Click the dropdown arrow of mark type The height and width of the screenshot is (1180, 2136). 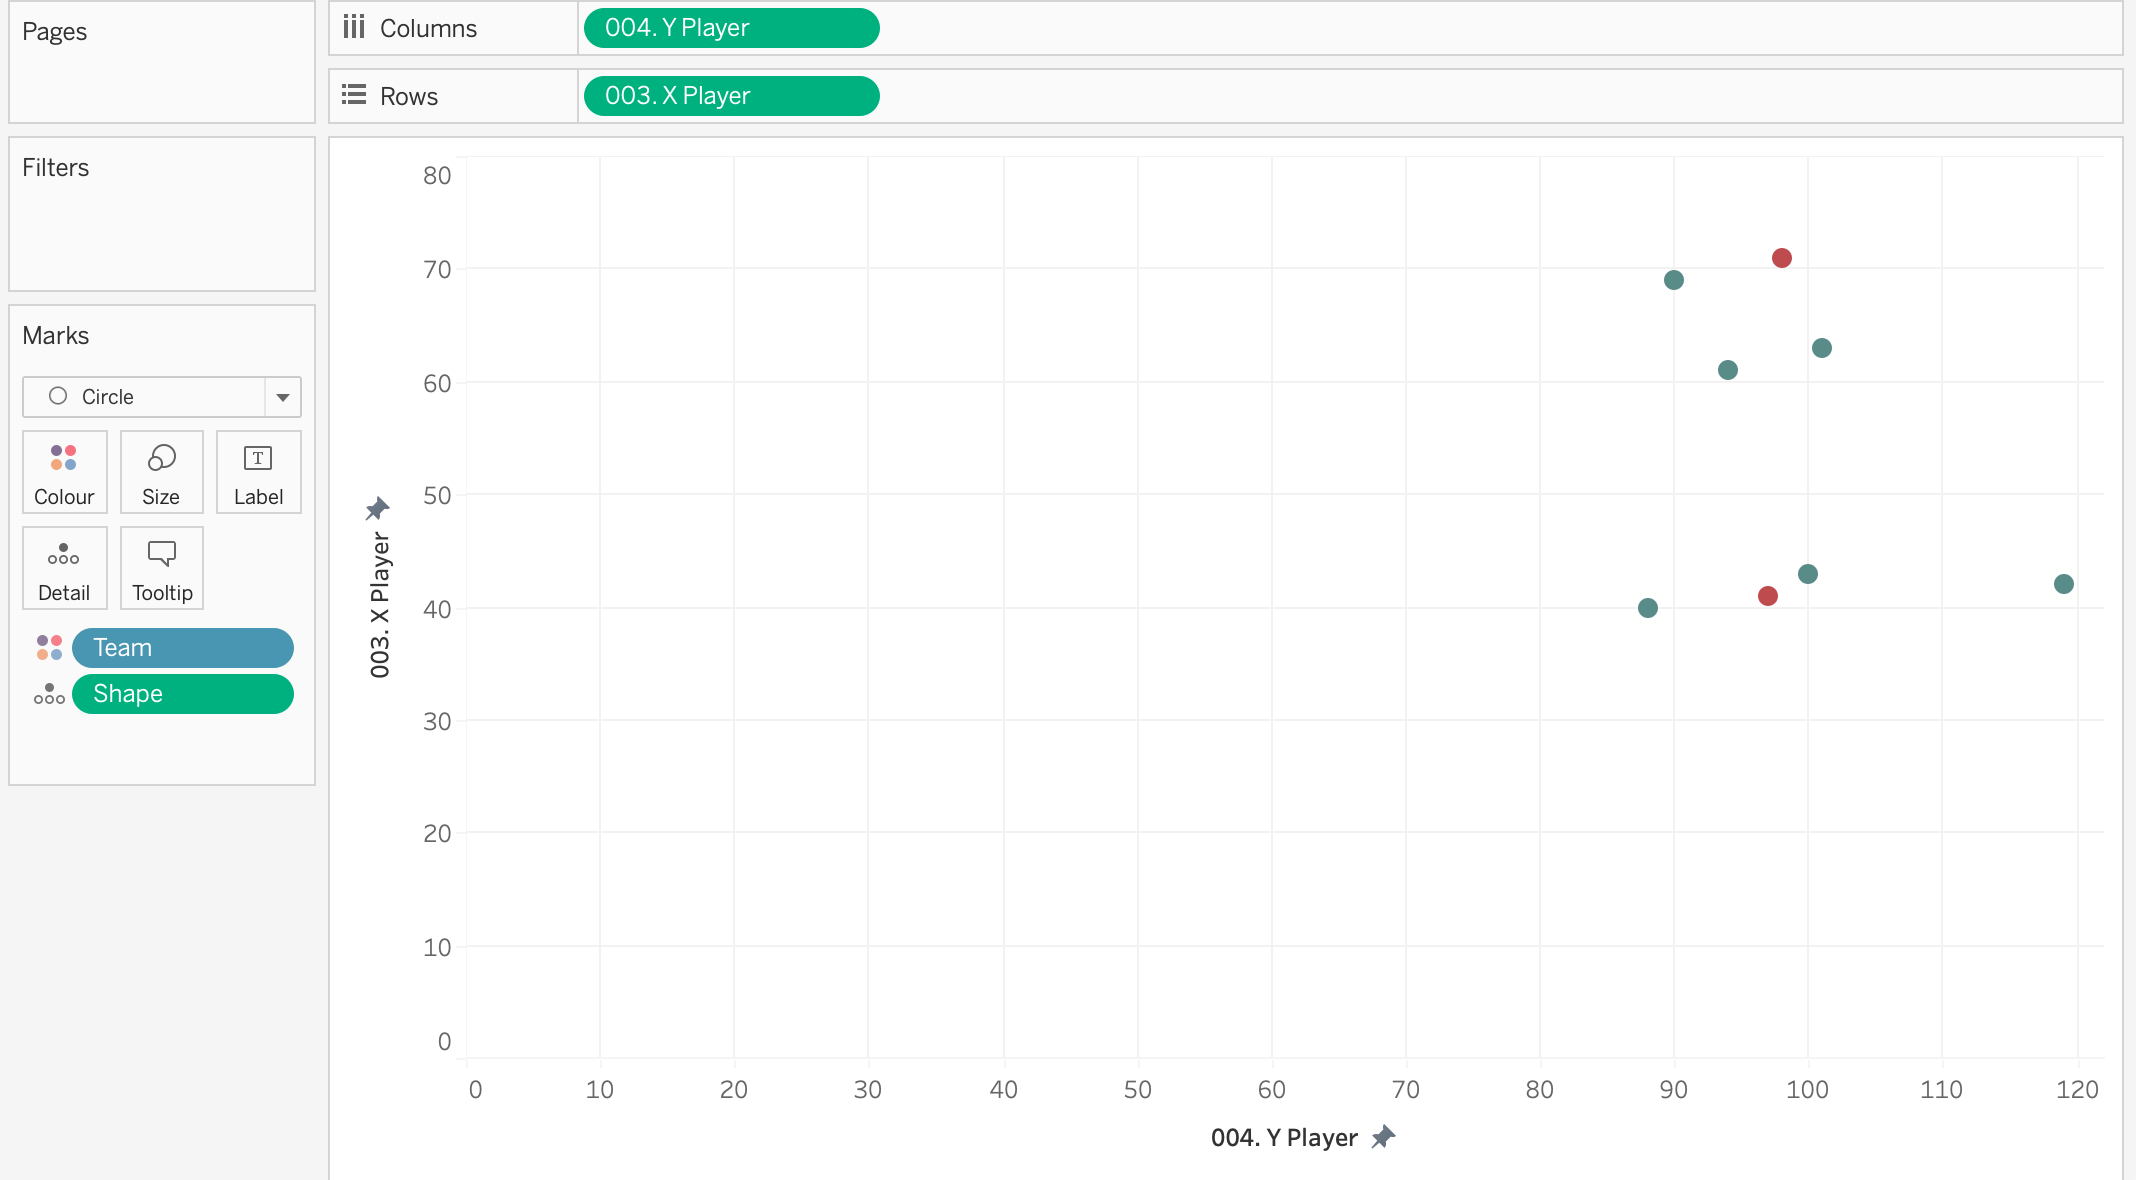pyautogui.click(x=283, y=397)
